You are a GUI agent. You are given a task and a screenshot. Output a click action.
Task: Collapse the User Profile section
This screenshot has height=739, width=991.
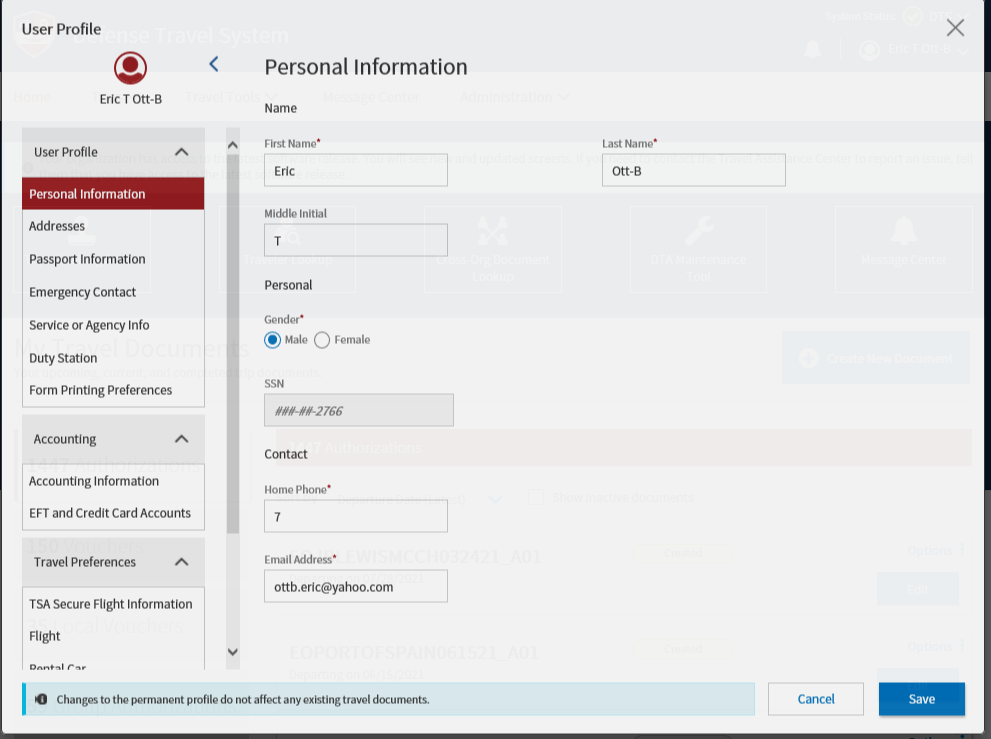(181, 152)
